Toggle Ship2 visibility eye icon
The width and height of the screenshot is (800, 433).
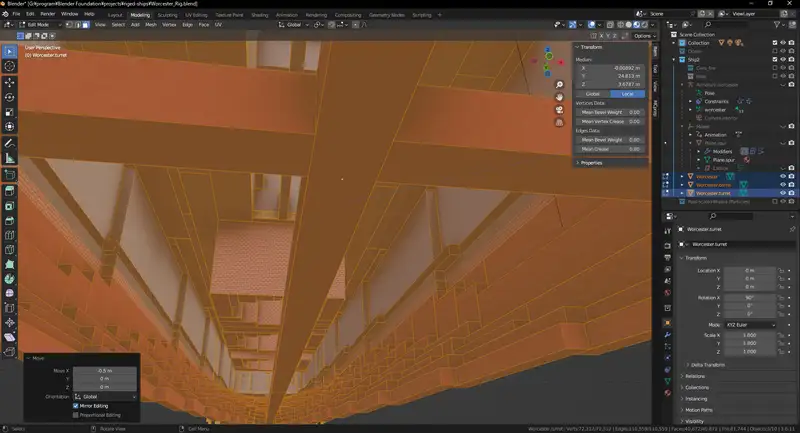coord(783,60)
